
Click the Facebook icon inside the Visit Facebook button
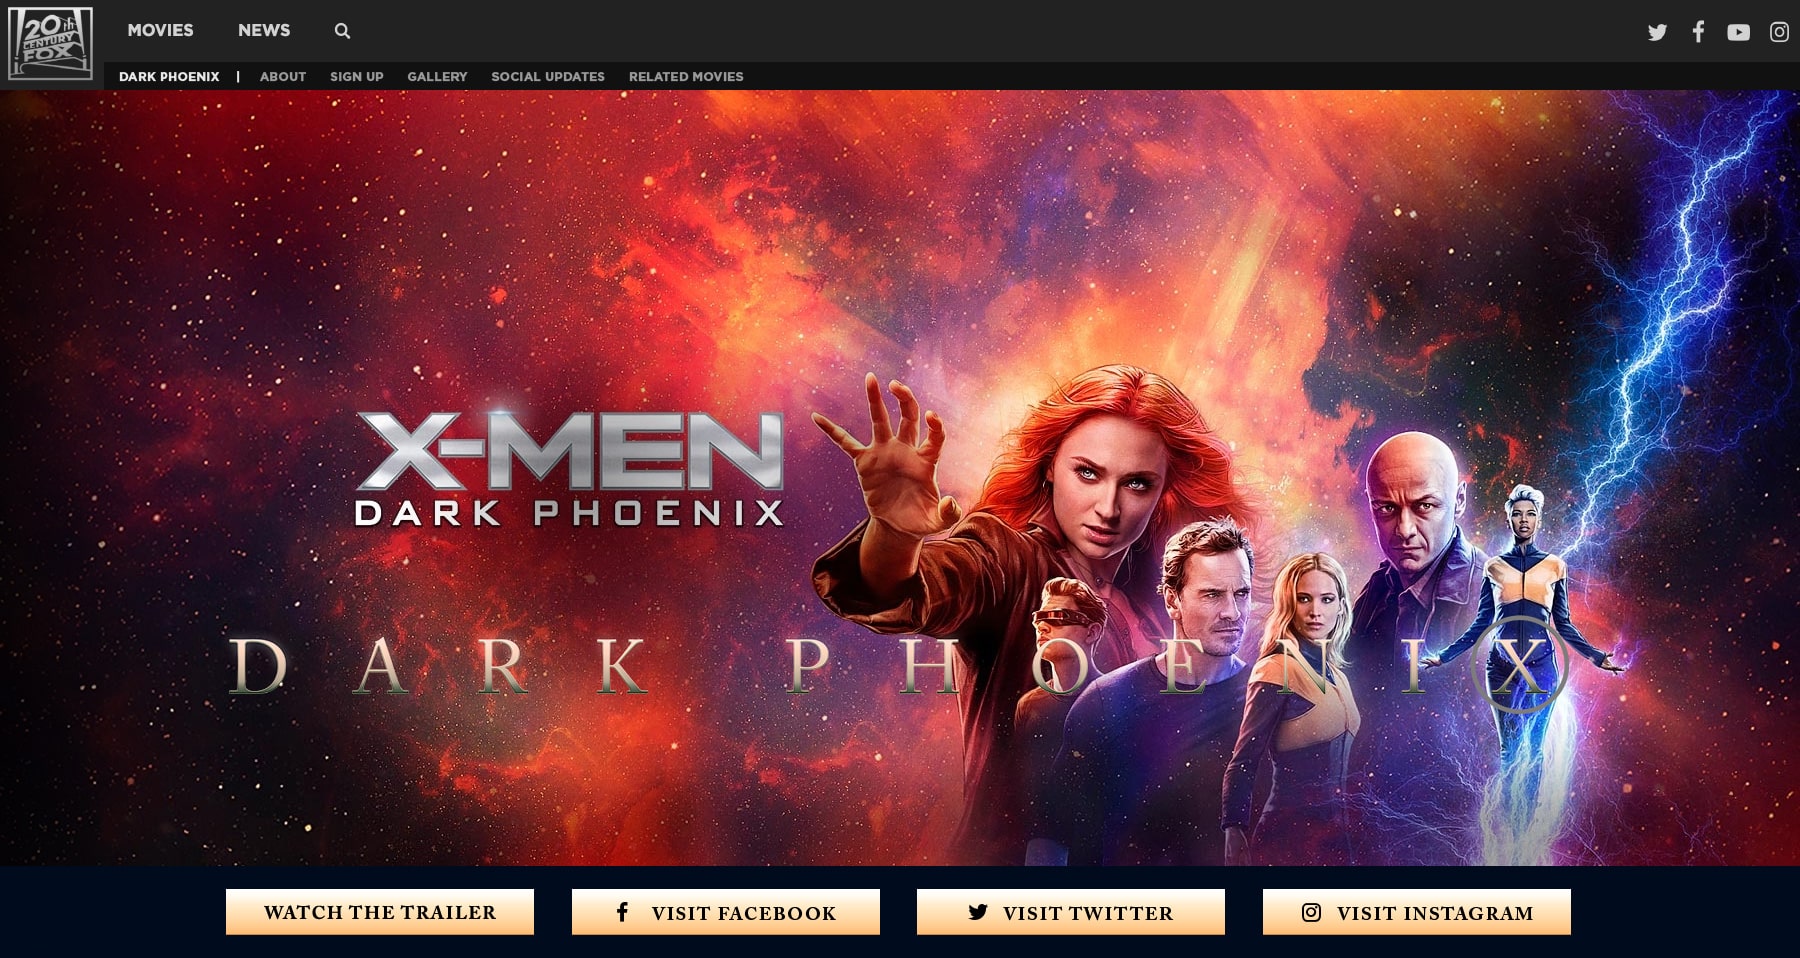click(623, 912)
